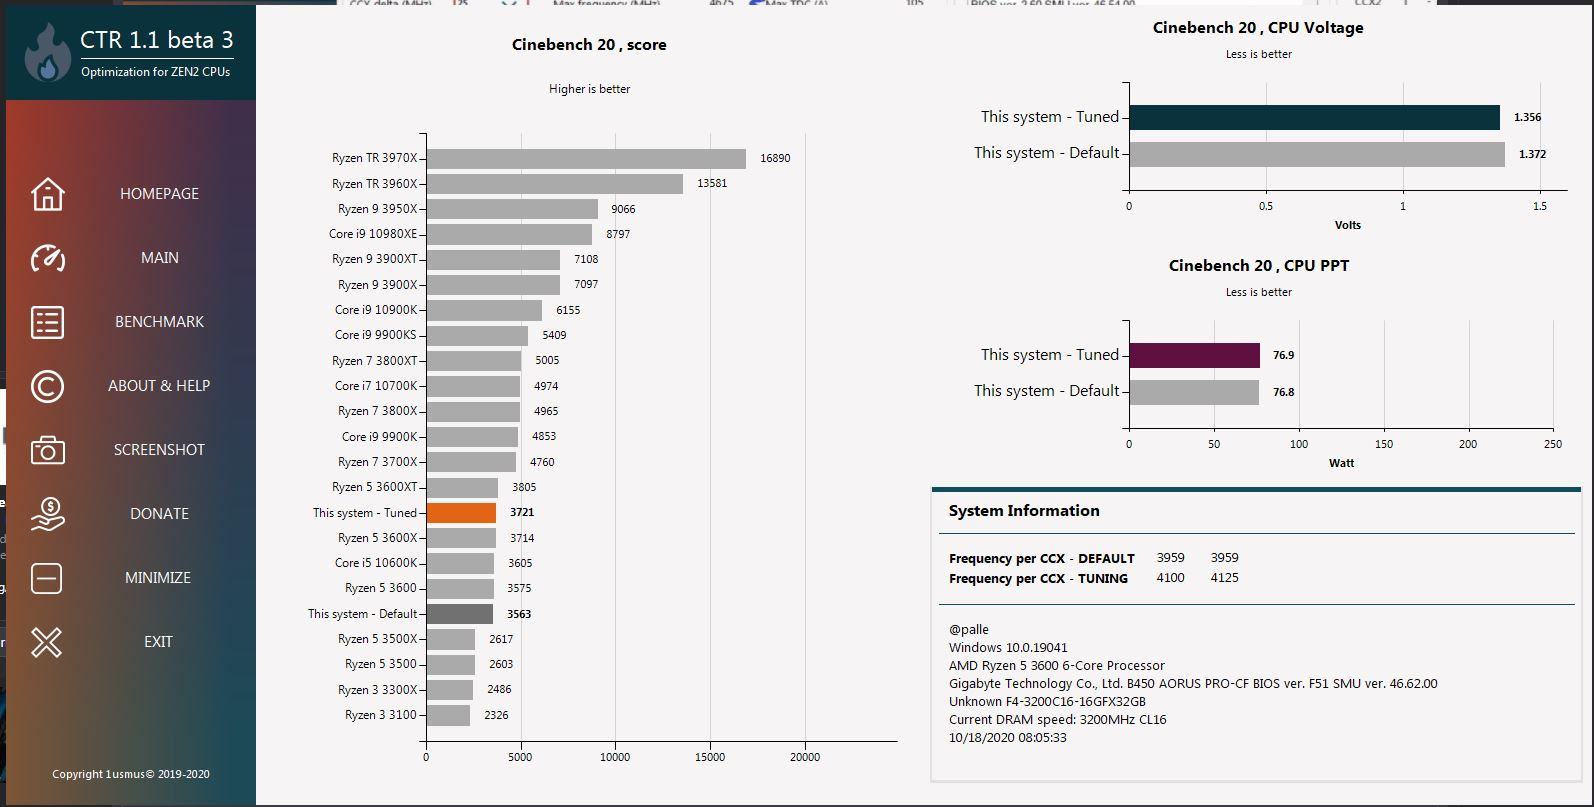
Task: Click the Ryzen 3 3300X label
Action: tap(378, 690)
